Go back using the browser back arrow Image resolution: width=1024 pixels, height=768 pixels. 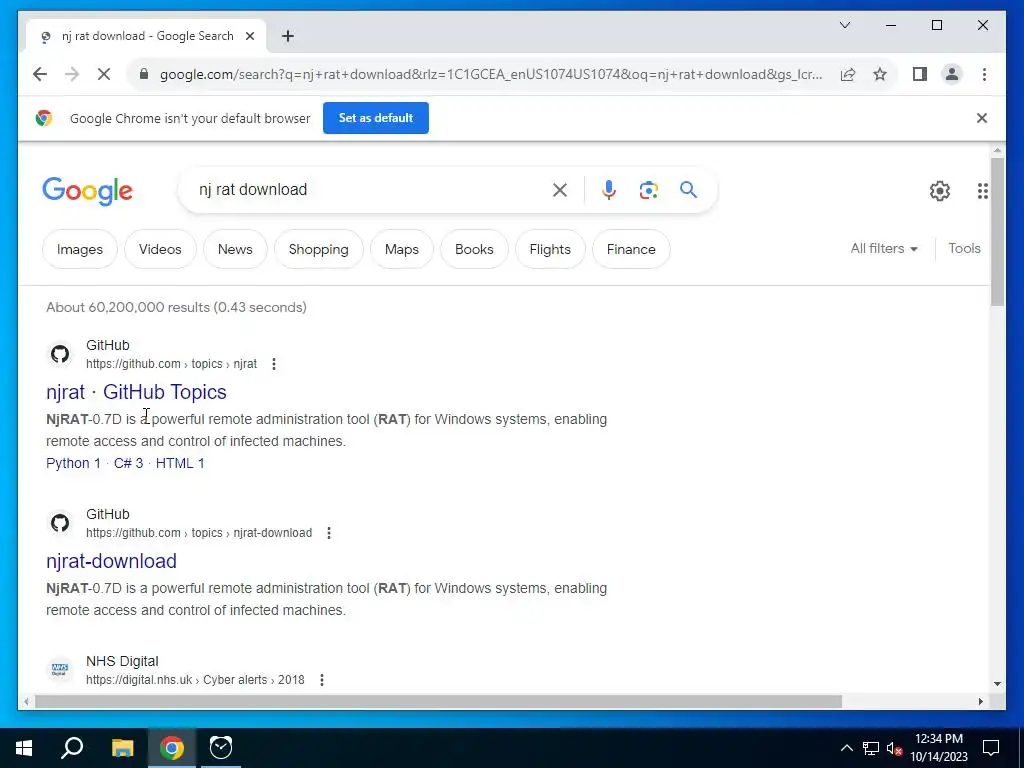coord(40,74)
